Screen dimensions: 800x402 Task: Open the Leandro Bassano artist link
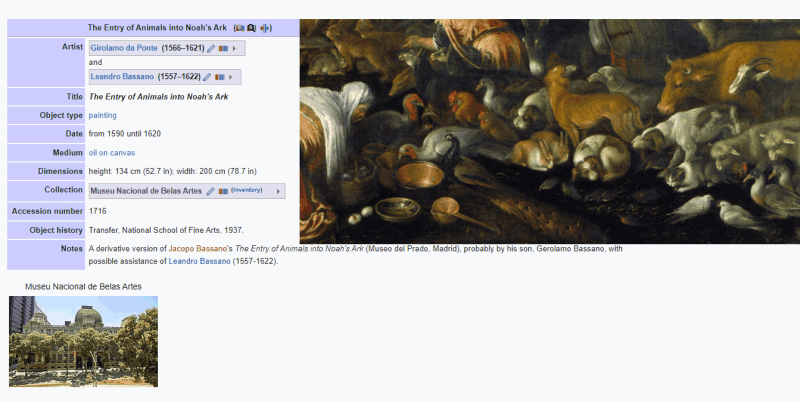click(122, 77)
